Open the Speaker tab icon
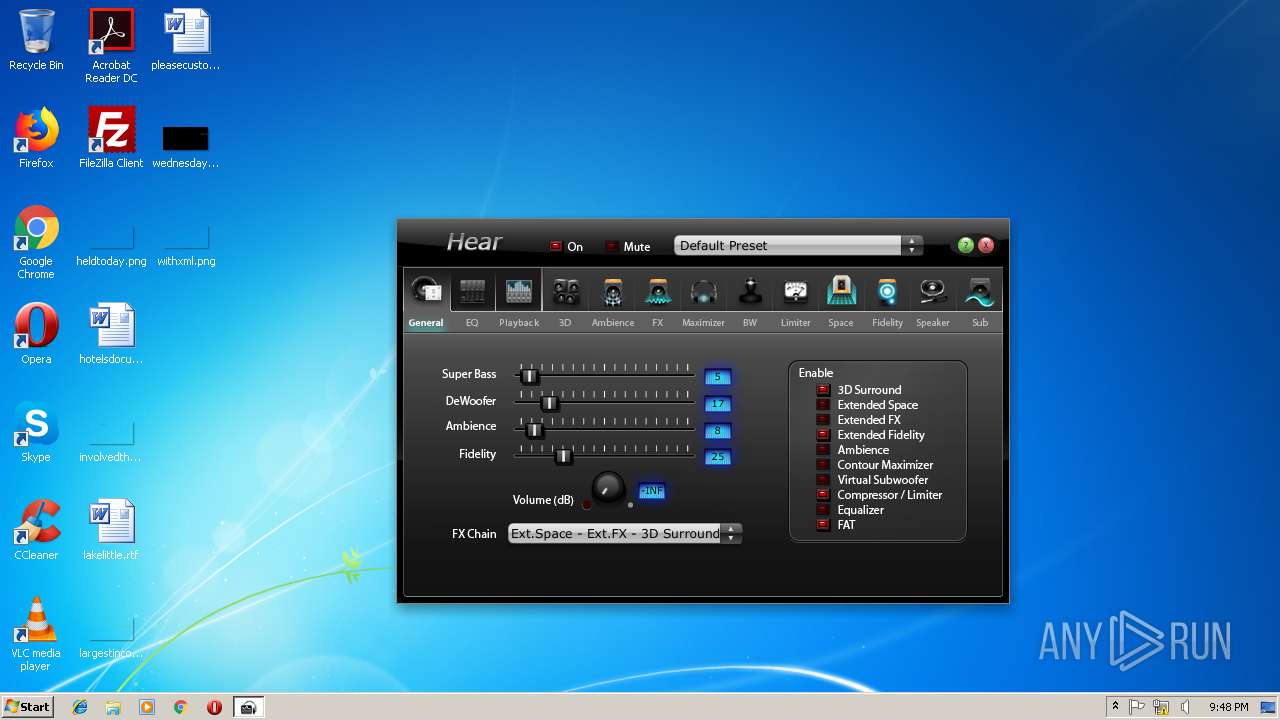The width and height of the screenshot is (1280, 720). click(933, 291)
